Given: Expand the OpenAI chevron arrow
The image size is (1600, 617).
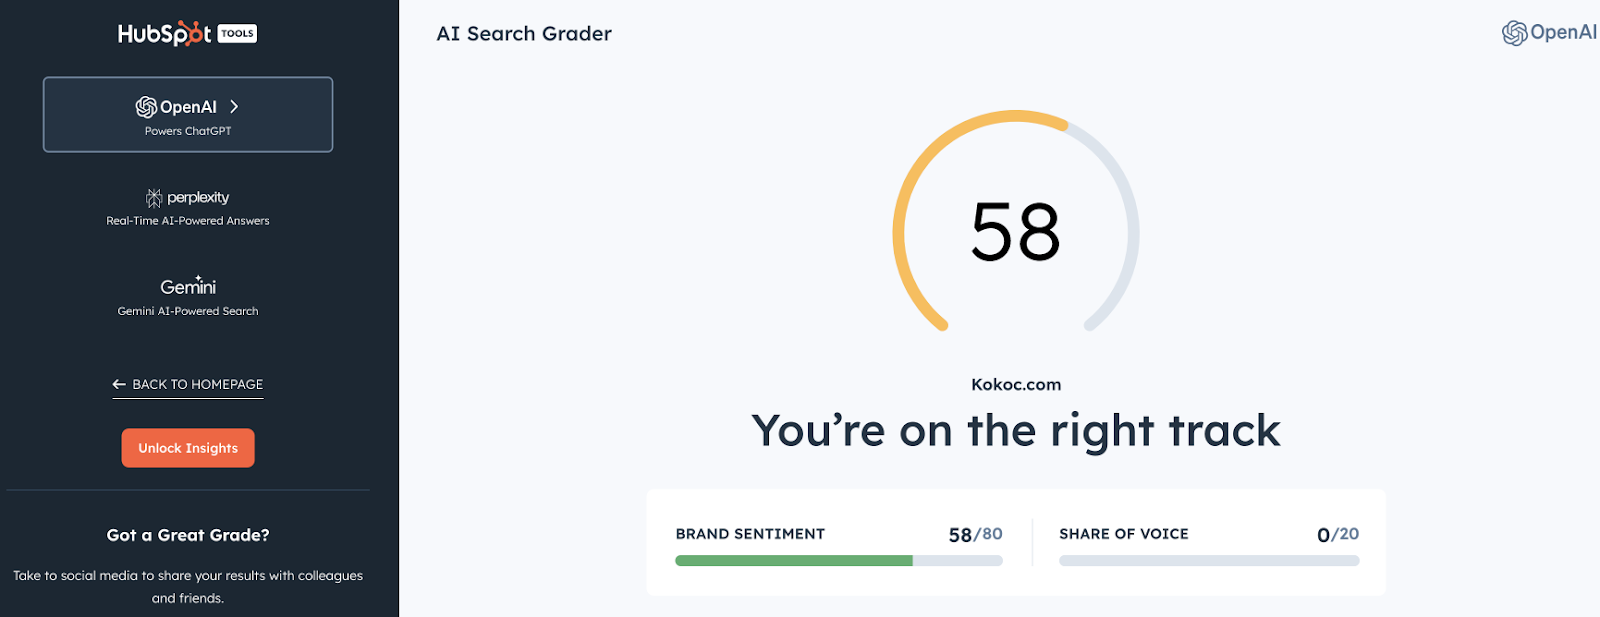Looking at the screenshot, I should (234, 107).
